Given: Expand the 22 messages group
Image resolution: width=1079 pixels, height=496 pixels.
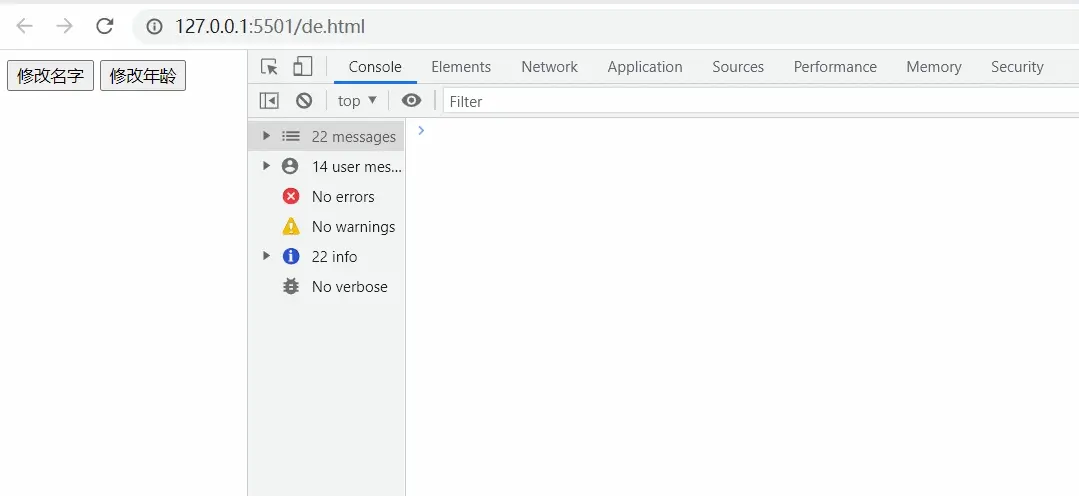Looking at the screenshot, I should coord(266,136).
